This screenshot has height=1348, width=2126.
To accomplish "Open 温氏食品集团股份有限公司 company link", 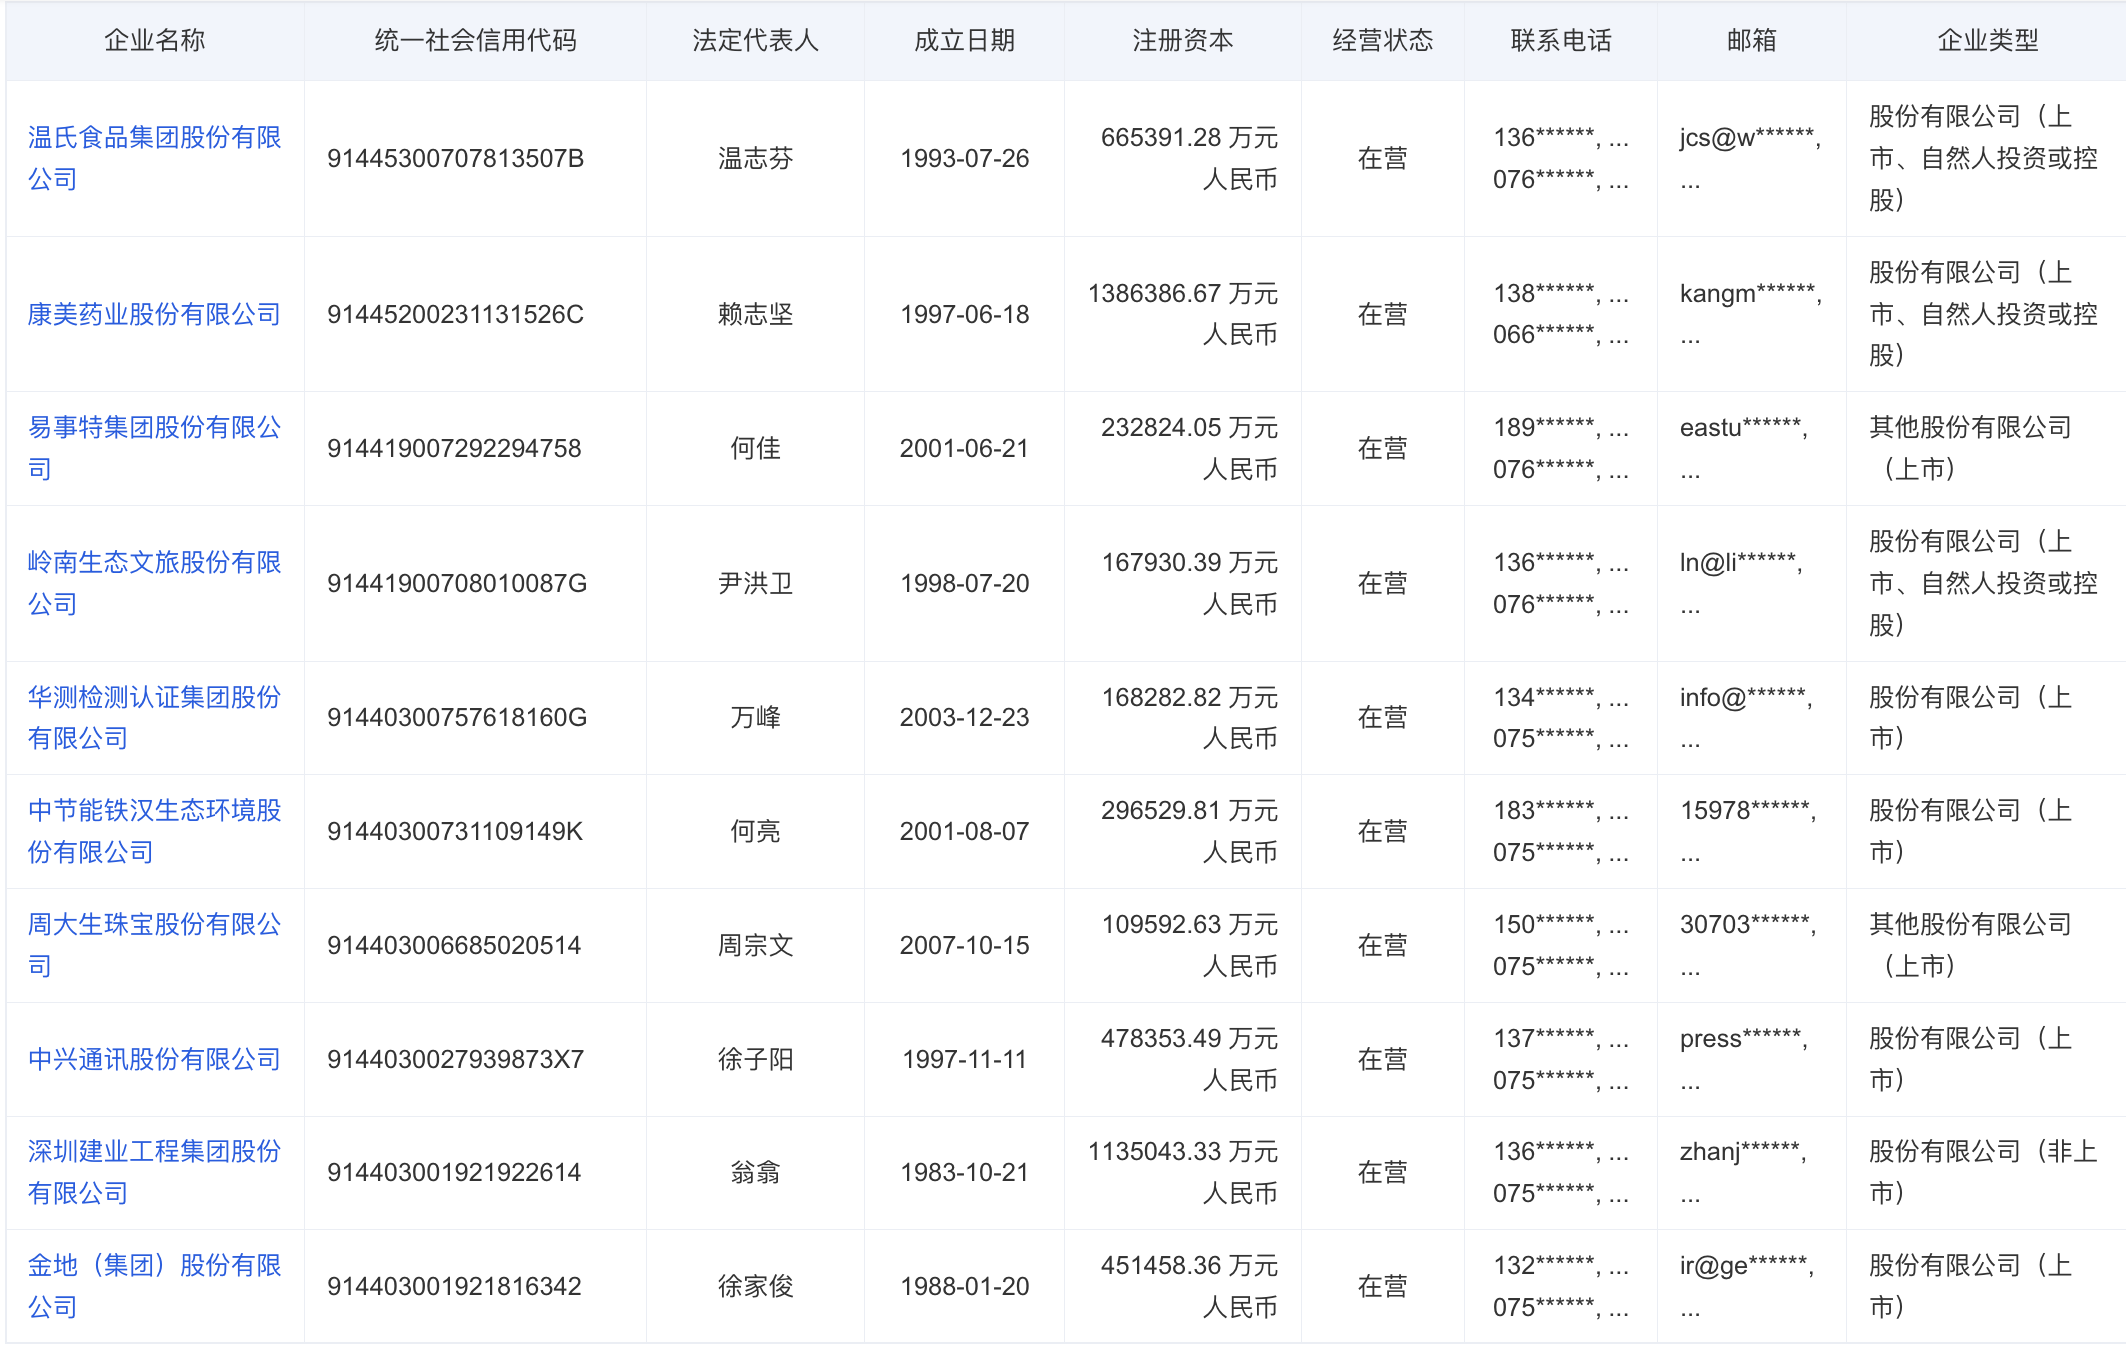I will click(x=154, y=158).
